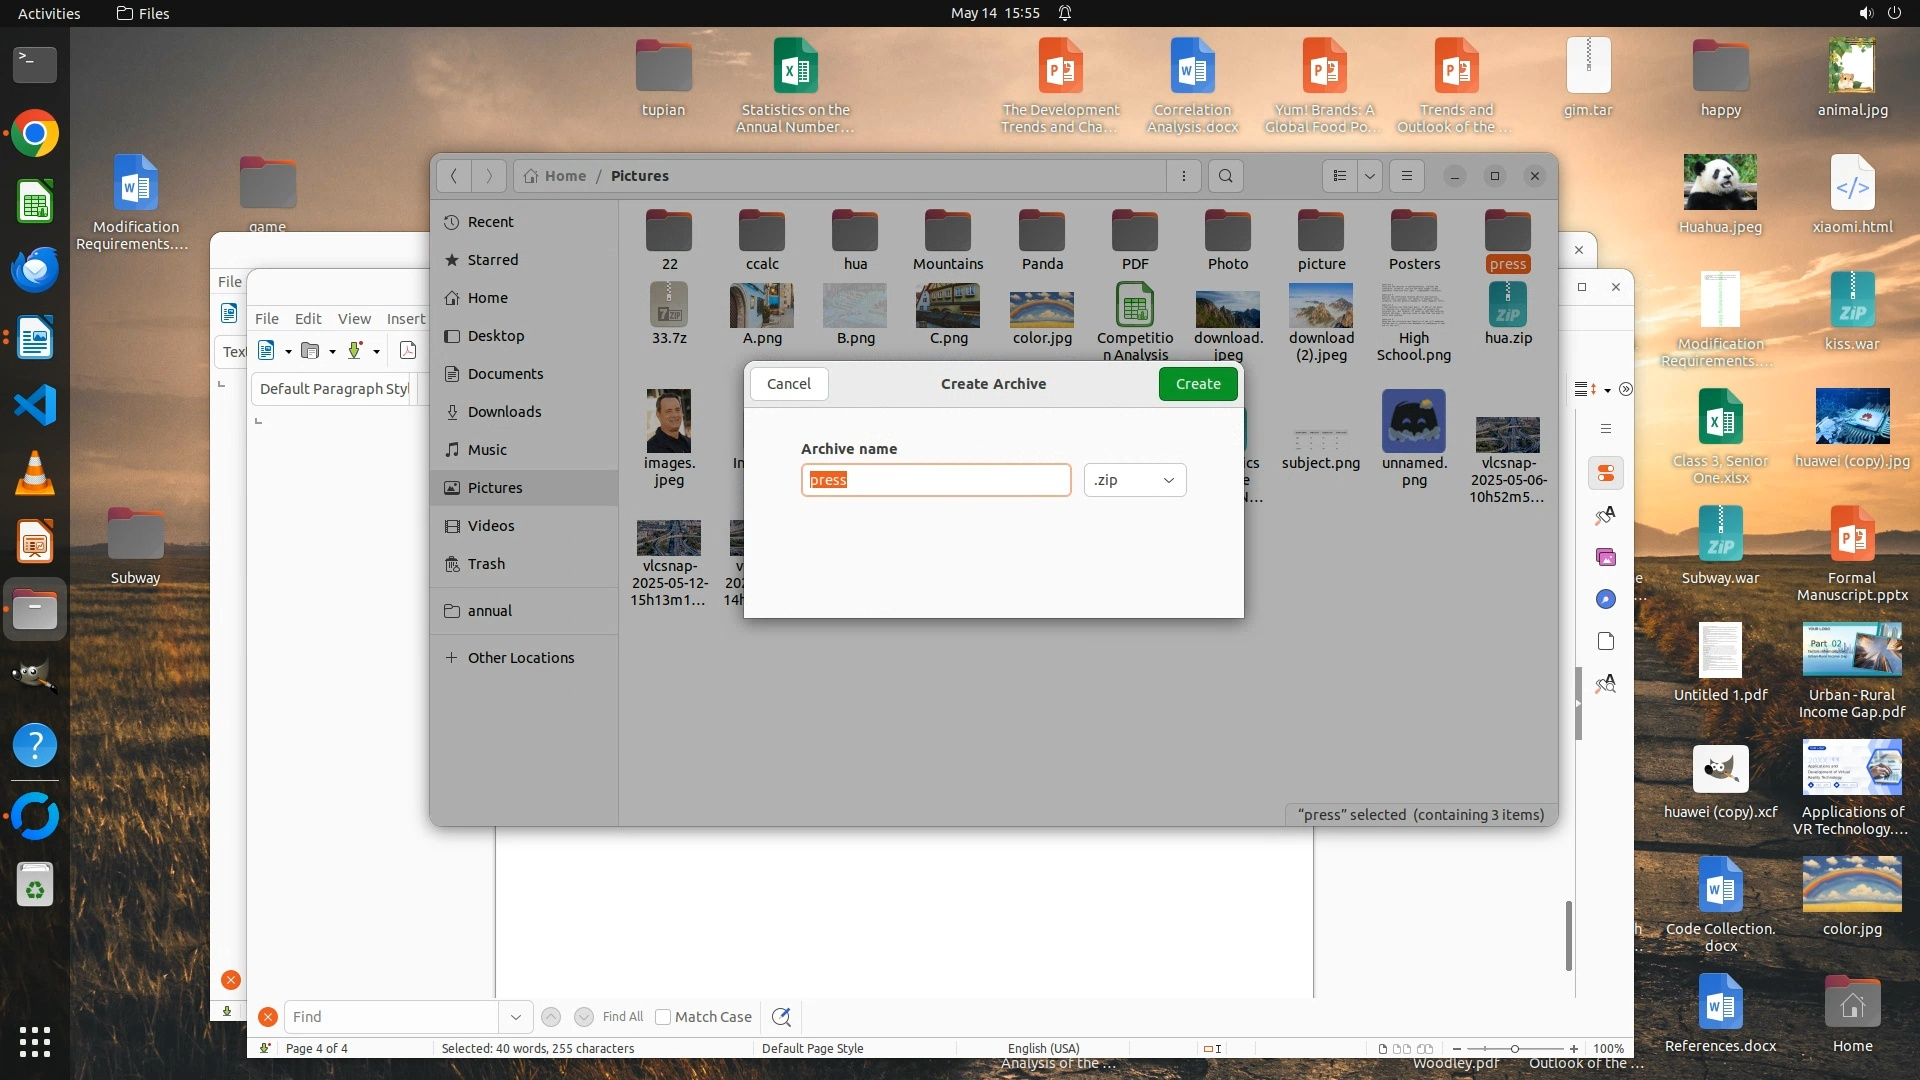Click the green Create button
This screenshot has height=1080, width=1920.
pos(1198,384)
